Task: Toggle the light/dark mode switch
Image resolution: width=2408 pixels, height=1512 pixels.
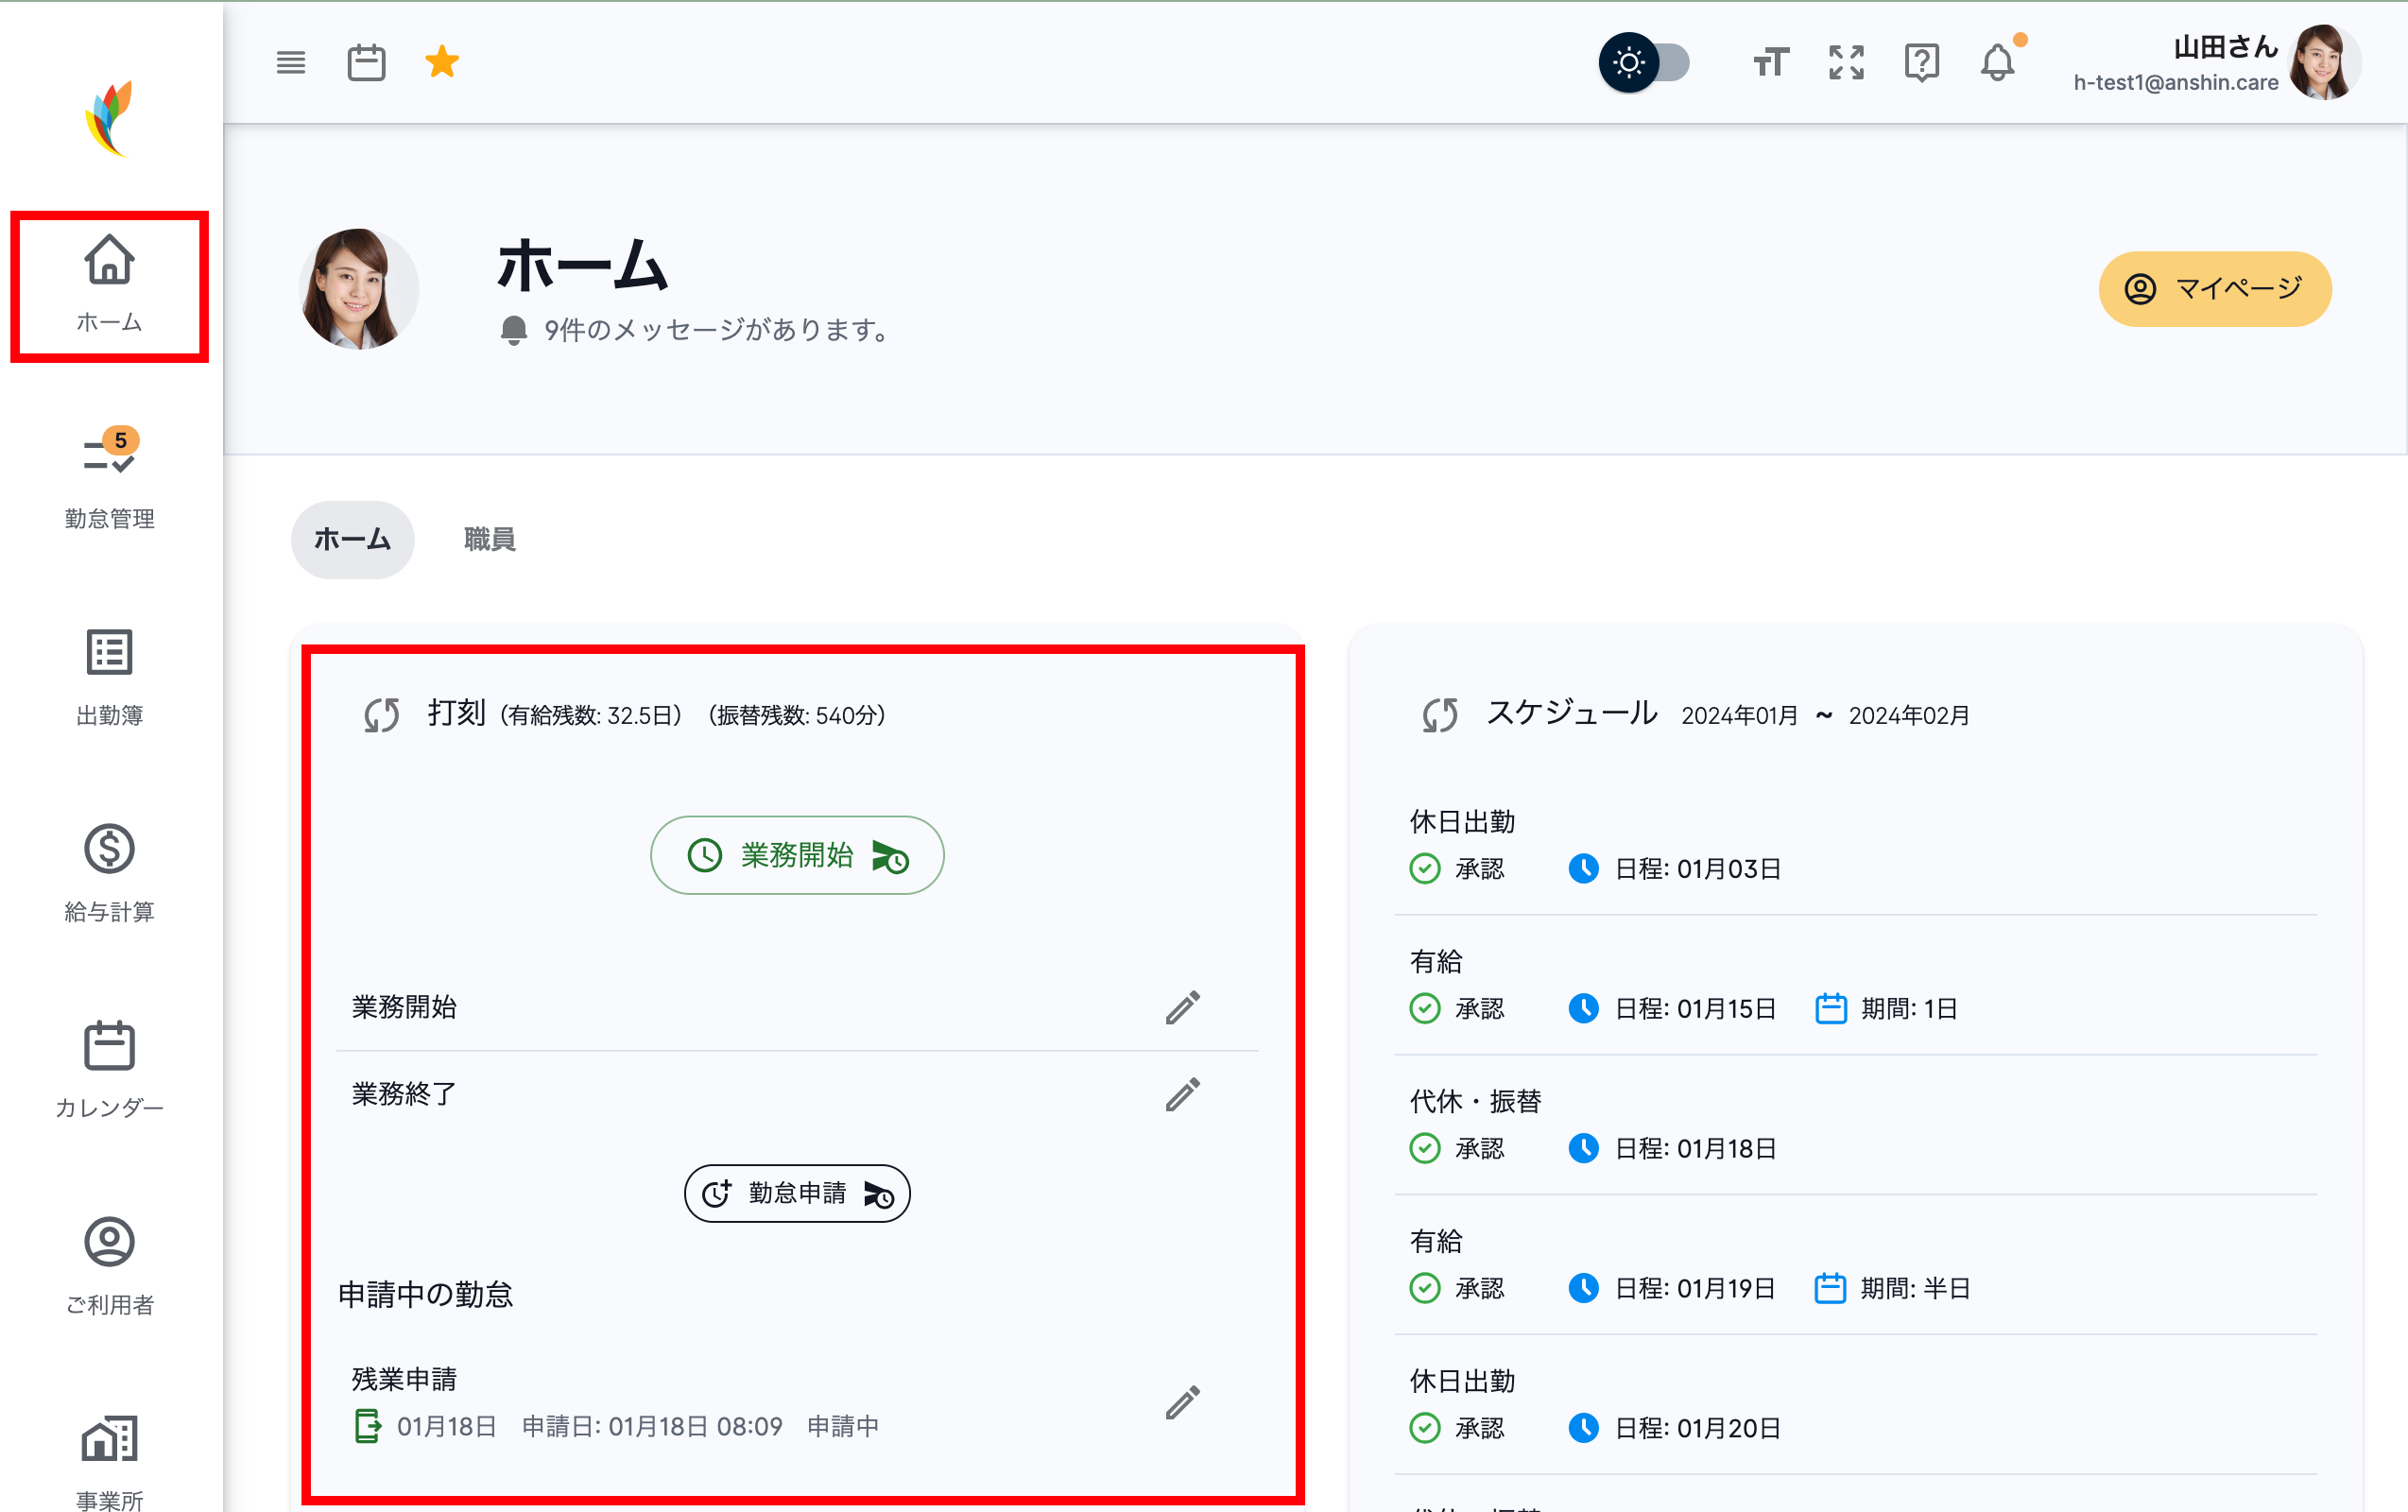Action: point(1646,63)
